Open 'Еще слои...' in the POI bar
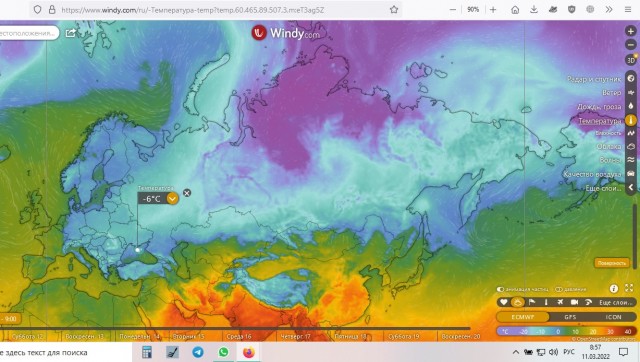 click(616, 302)
